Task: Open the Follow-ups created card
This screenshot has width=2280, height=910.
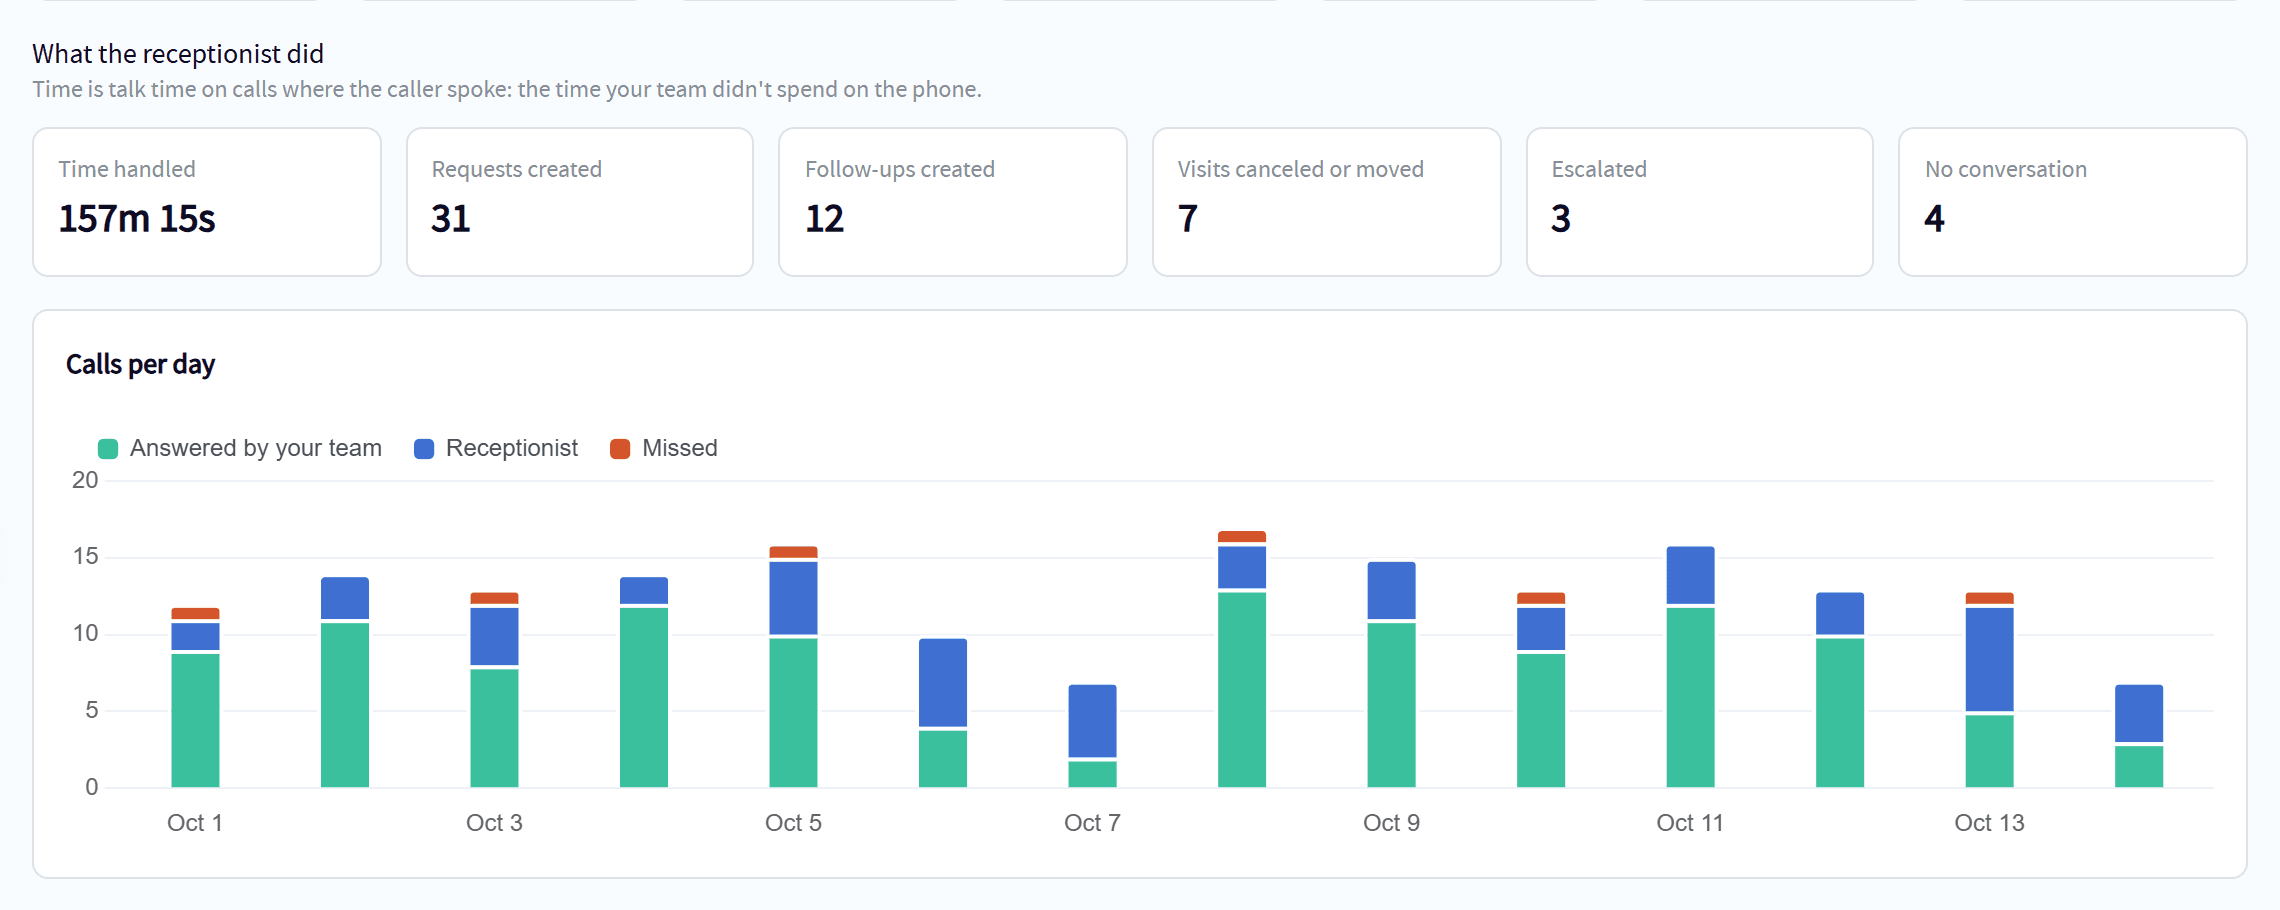Action: 953,202
